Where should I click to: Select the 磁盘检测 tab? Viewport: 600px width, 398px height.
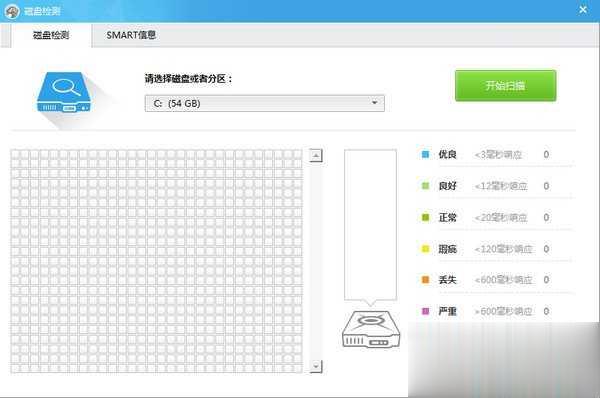pyautogui.click(x=51, y=35)
